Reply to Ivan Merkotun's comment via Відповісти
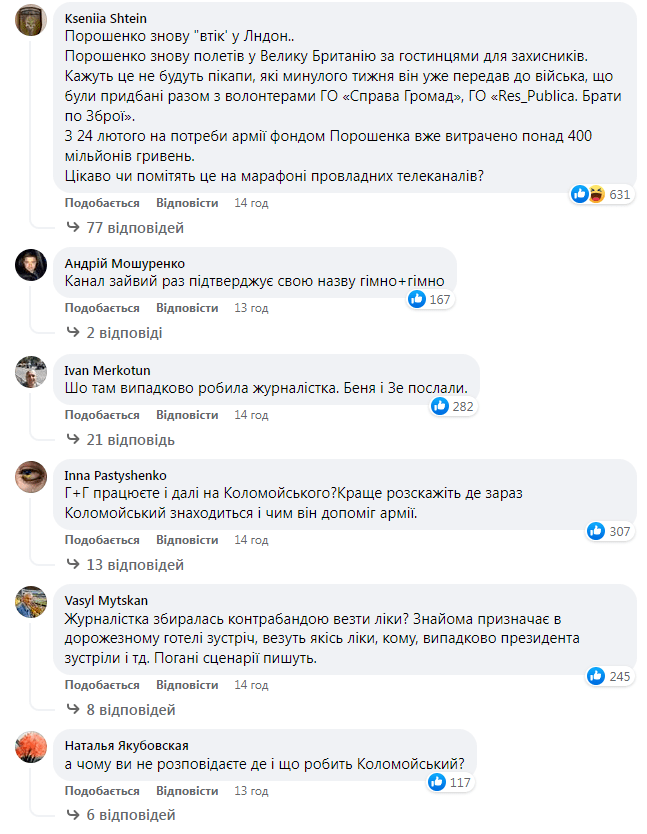The image size is (647, 834). 187,415
